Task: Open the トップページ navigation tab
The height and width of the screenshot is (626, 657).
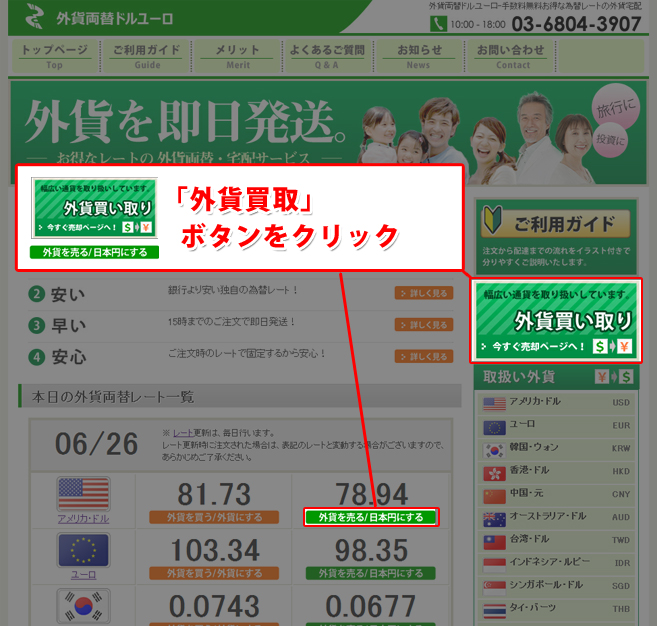Action: click(54, 56)
